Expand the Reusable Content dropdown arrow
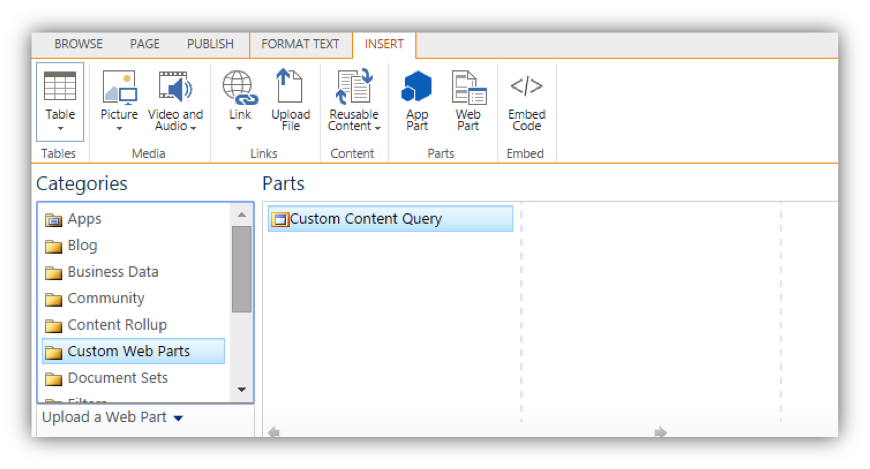The image size is (870, 469). pyautogui.click(x=378, y=128)
